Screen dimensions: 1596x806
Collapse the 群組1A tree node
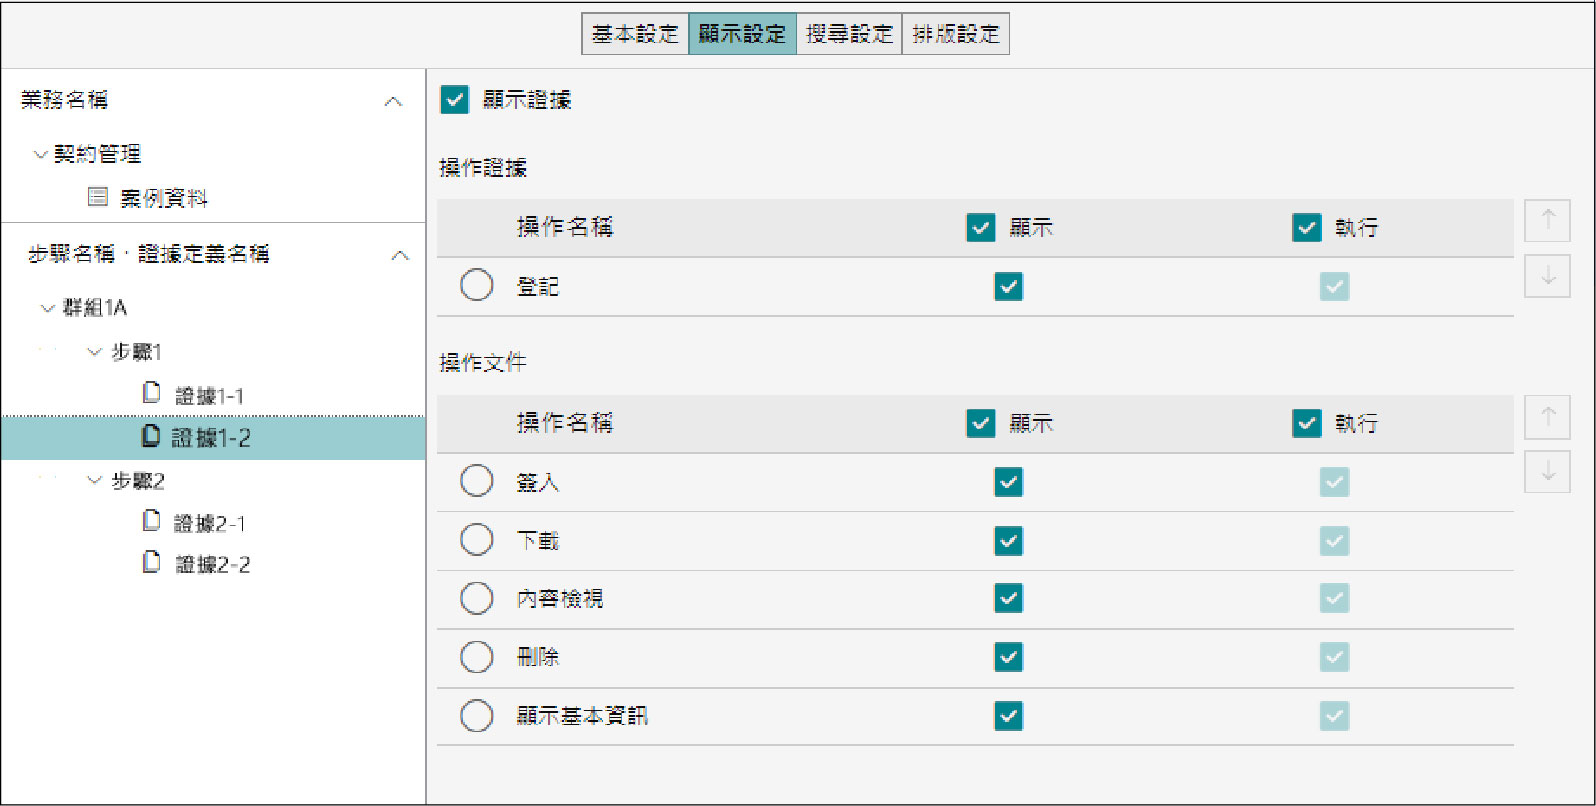tap(47, 308)
